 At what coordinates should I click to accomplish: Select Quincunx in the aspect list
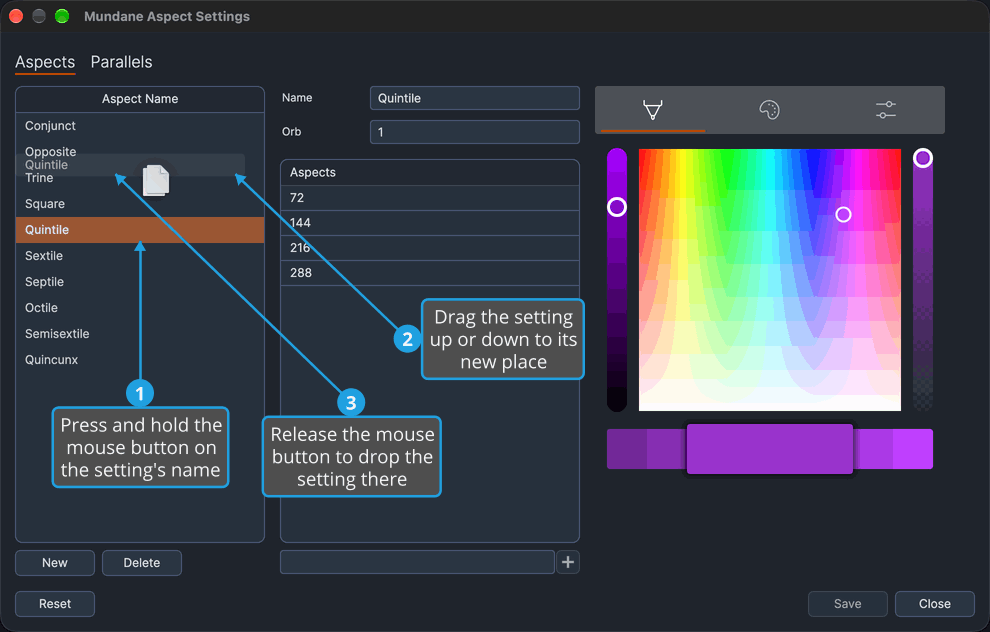coord(140,359)
